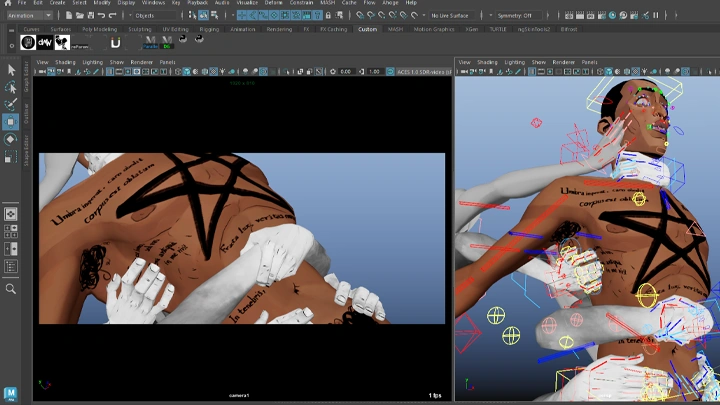
Task: Click the DG evaluation shelf icon
Action: click(167, 43)
